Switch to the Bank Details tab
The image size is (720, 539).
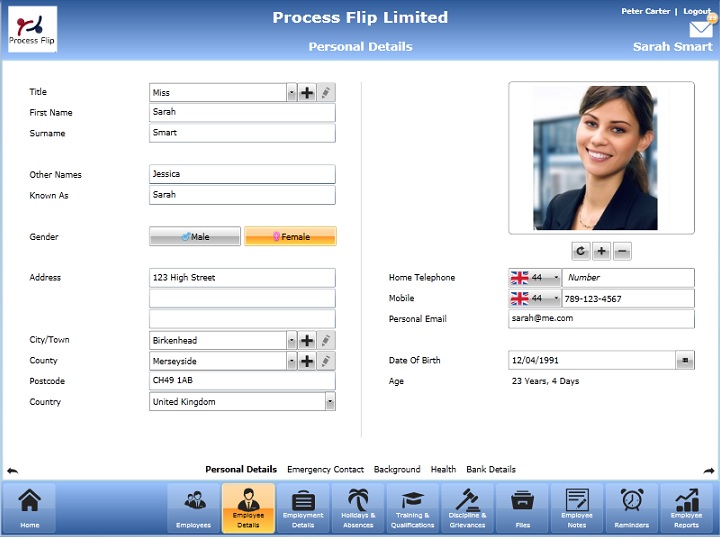[x=491, y=469]
